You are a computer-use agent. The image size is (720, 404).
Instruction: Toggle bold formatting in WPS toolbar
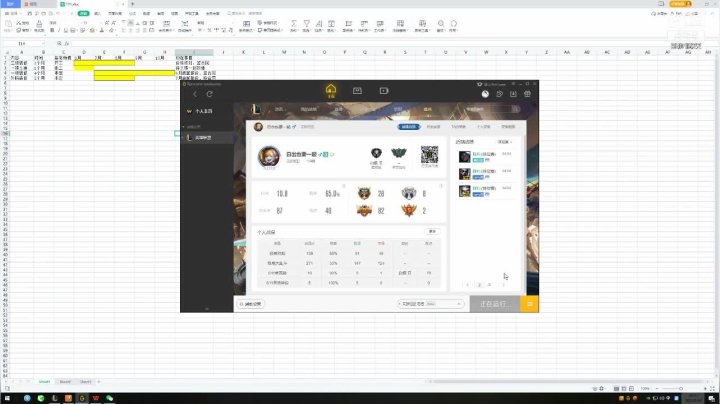coord(52,30)
